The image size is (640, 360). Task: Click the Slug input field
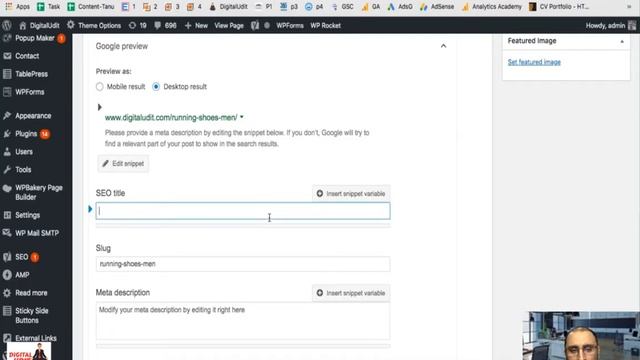coord(243,264)
